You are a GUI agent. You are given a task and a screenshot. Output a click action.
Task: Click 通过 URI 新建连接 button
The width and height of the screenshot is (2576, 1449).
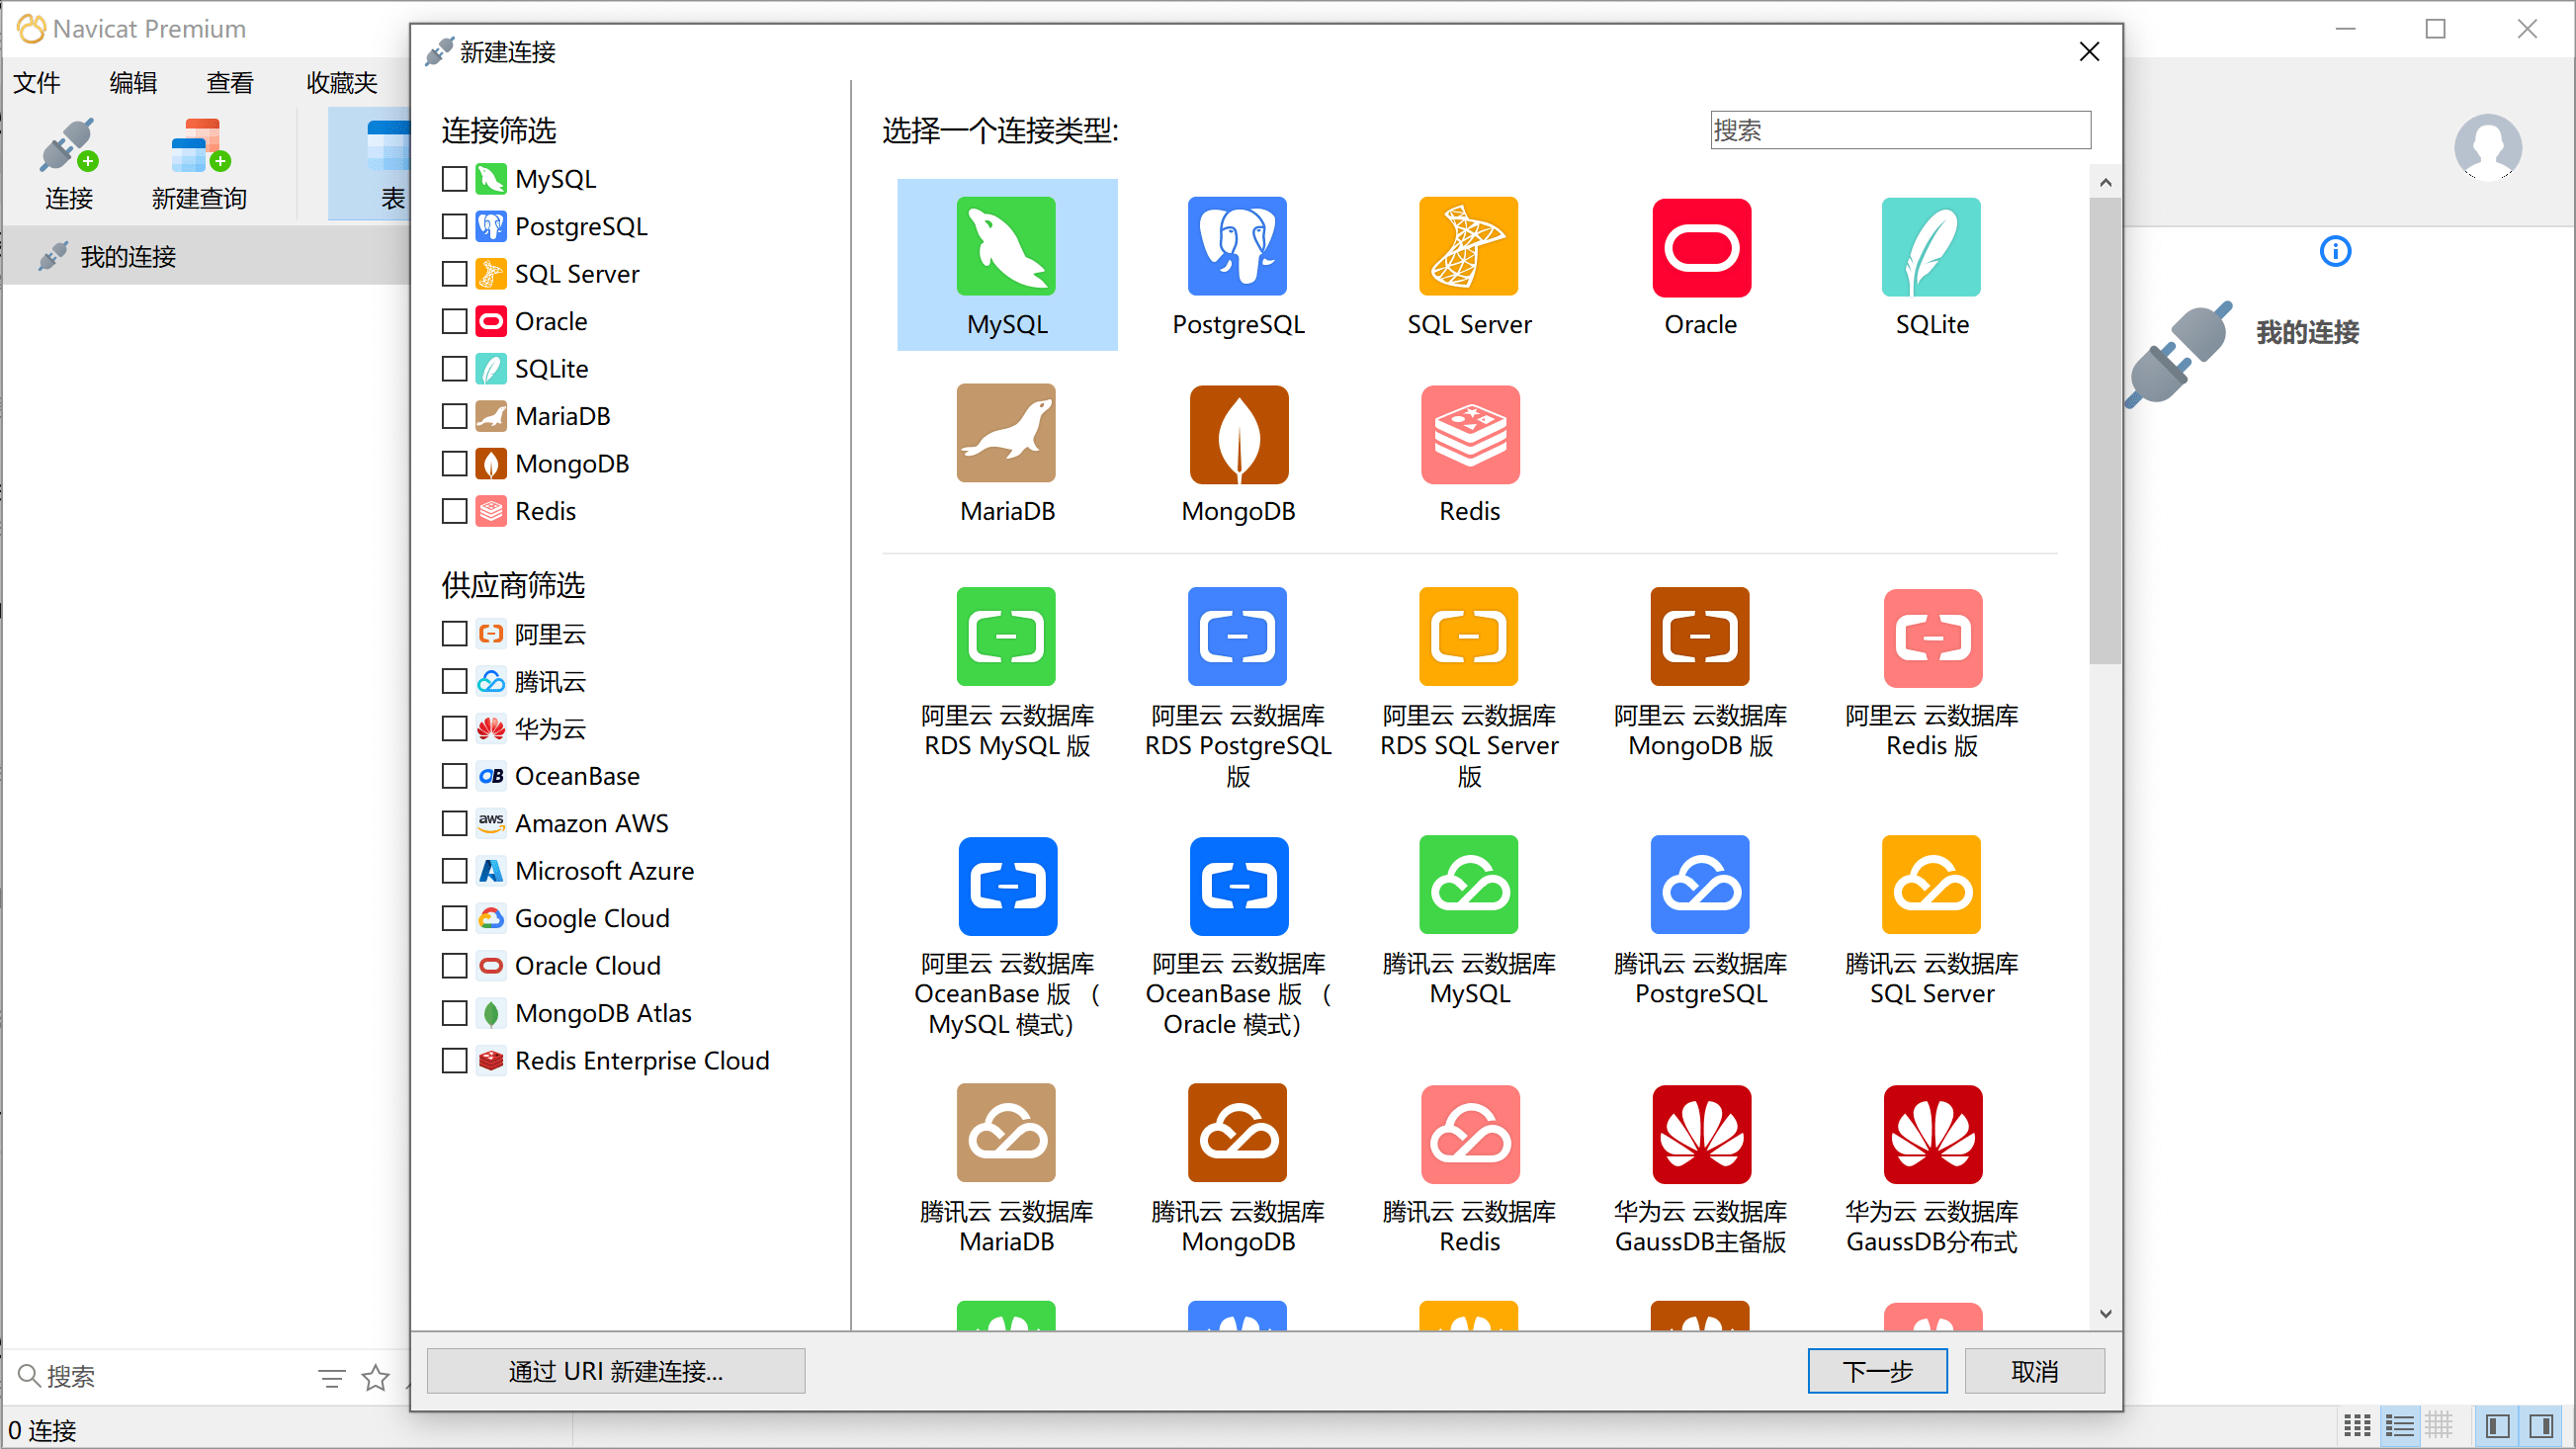pos(615,1371)
